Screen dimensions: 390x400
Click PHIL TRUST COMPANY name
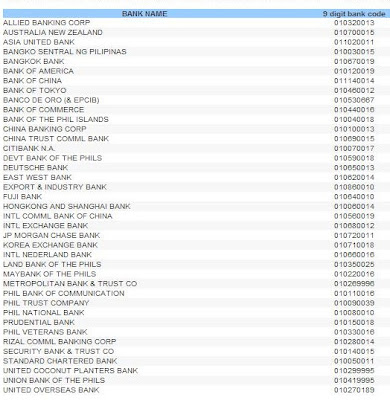tap(46, 303)
